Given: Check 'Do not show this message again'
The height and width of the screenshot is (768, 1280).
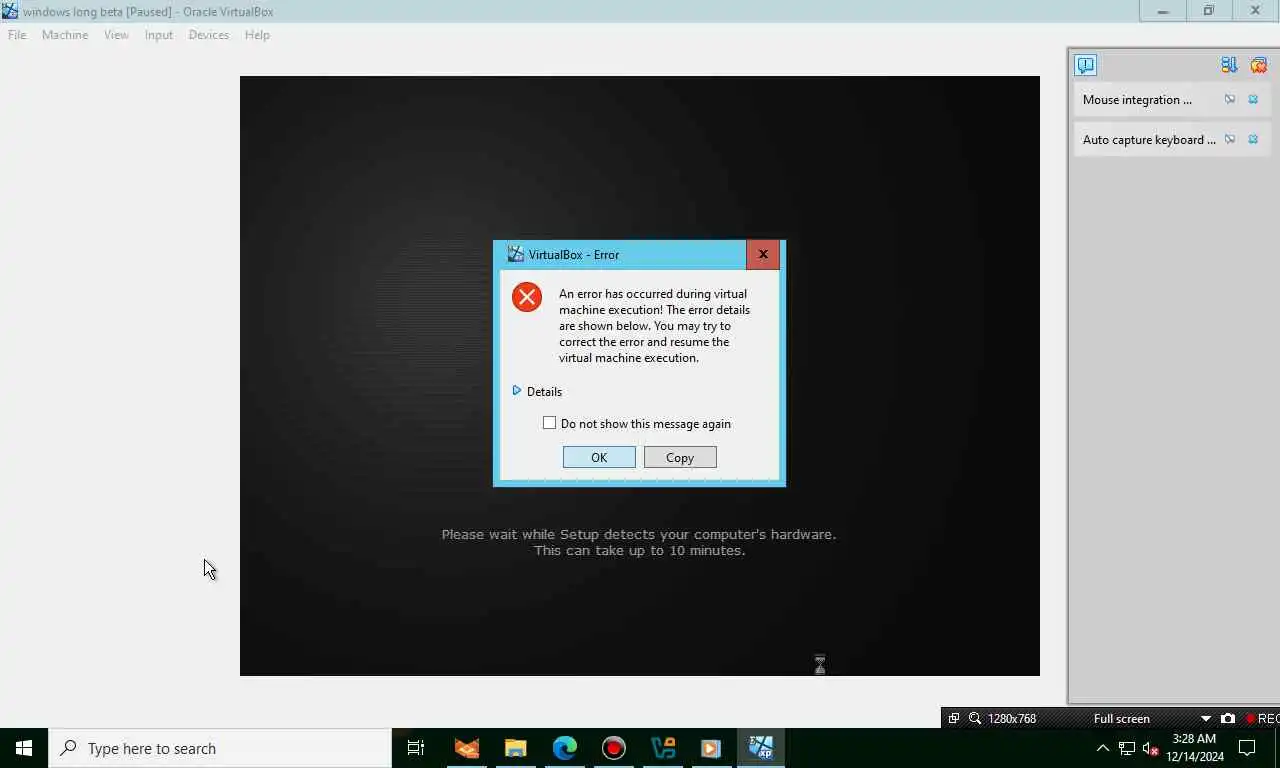Looking at the screenshot, I should tap(549, 423).
